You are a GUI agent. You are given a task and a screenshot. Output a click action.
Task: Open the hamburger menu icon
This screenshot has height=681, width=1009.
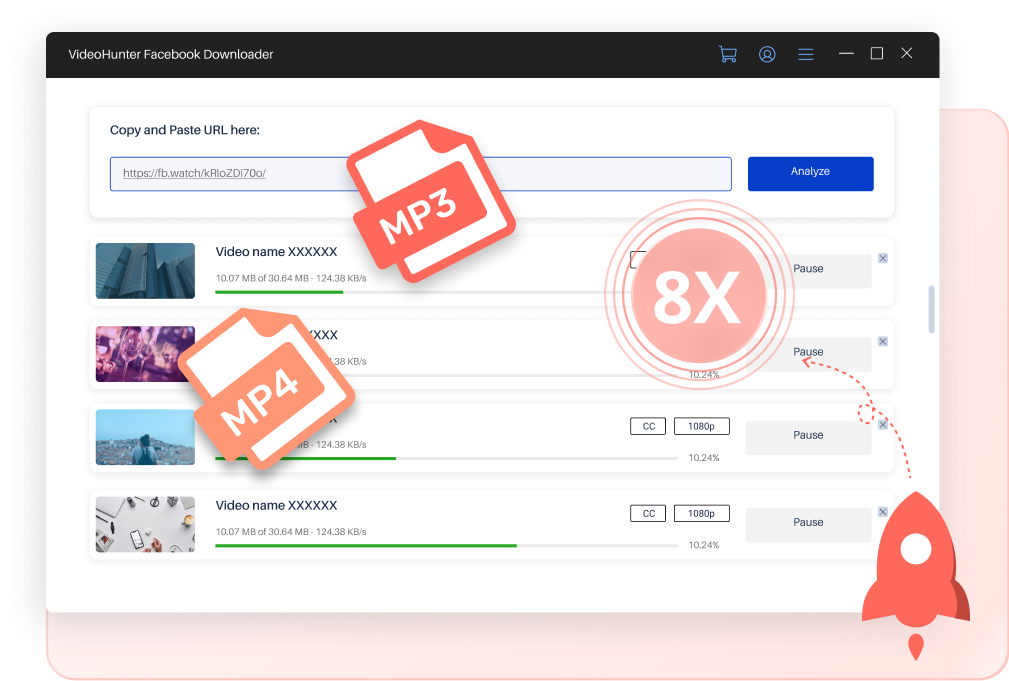tap(806, 54)
